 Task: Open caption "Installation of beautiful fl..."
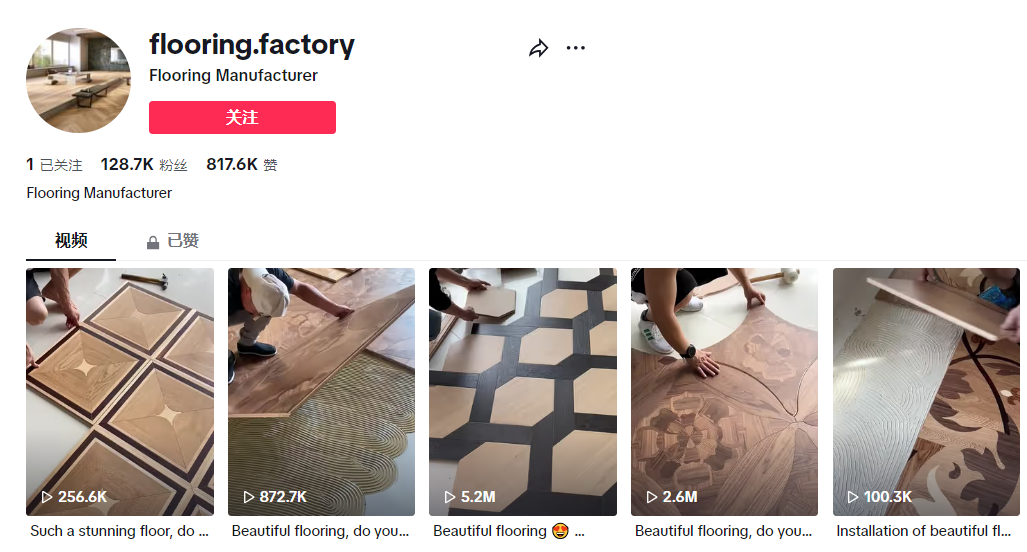pyautogui.click(x=925, y=531)
